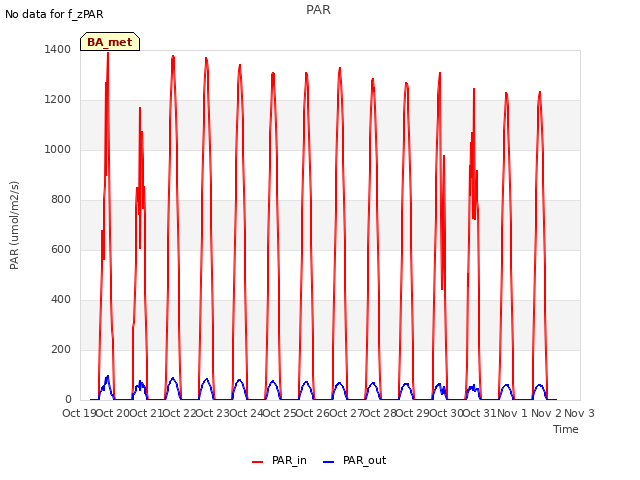Click the Oct 25 x-axis tick label
Image resolution: width=640 pixels, height=480 pixels.
pos(279,413)
